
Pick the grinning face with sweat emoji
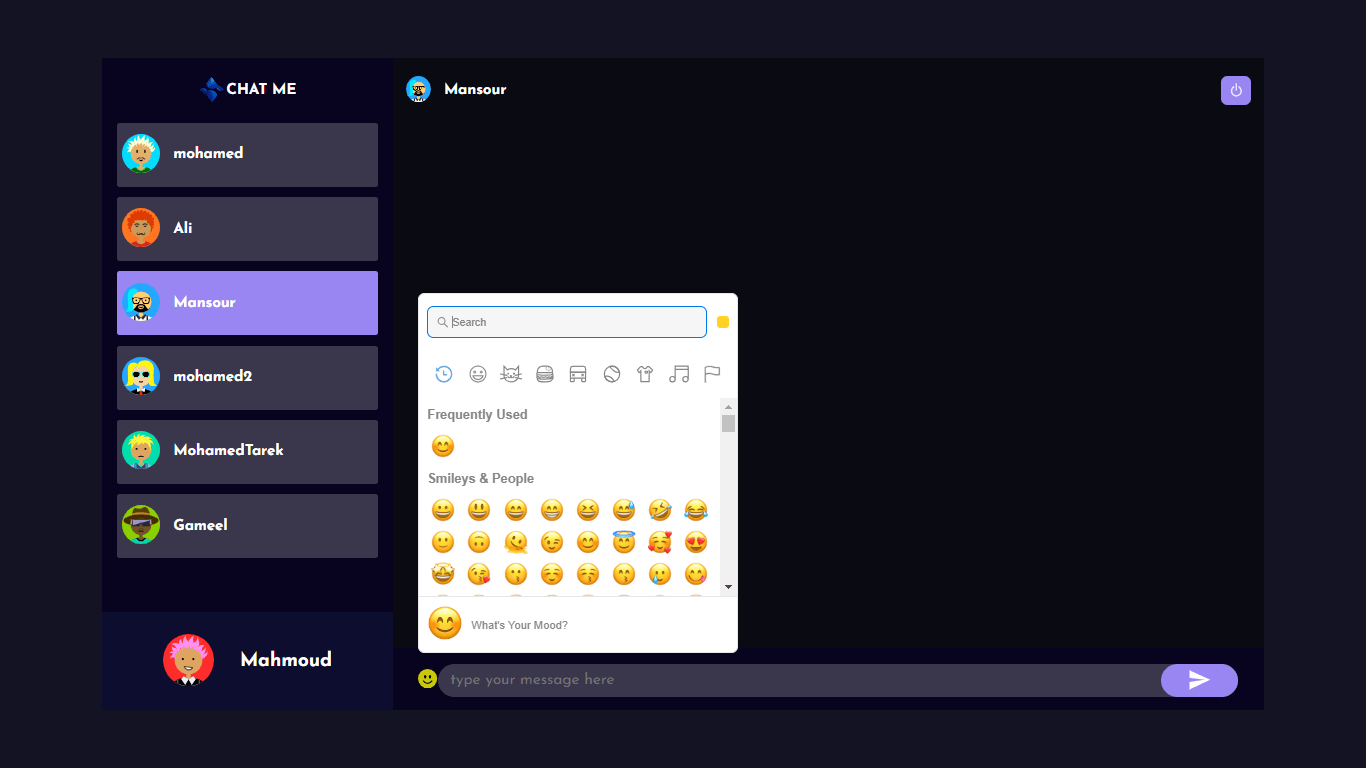624,510
